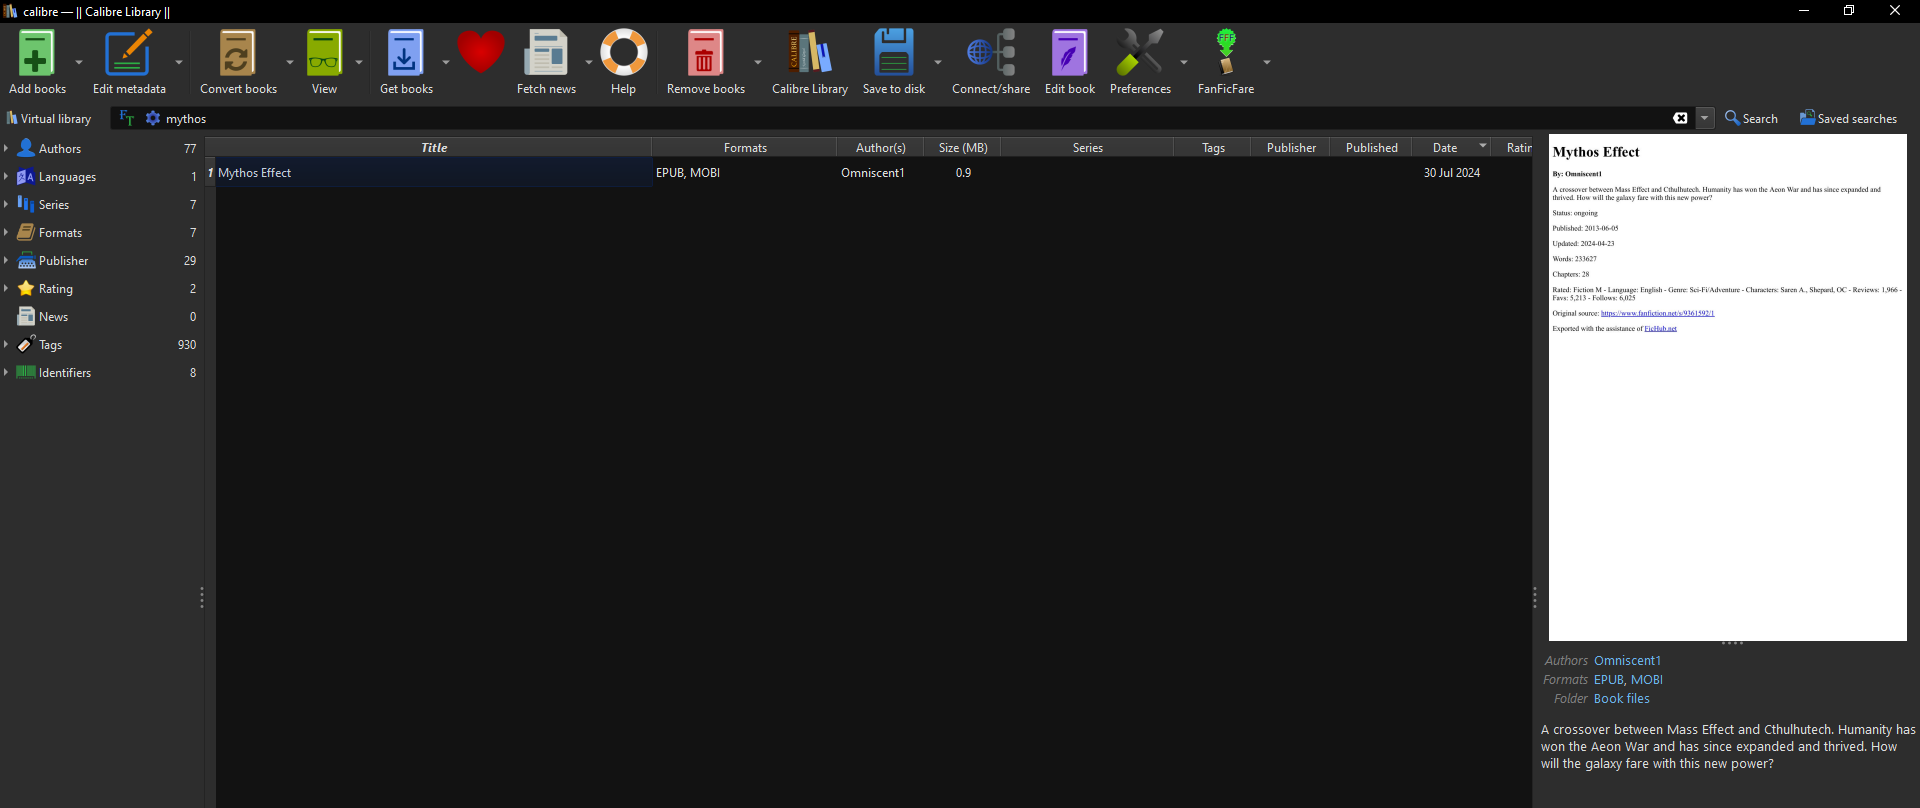Open Preferences
Image resolution: width=1920 pixels, height=808 pixels.
tap(1140, 53)
